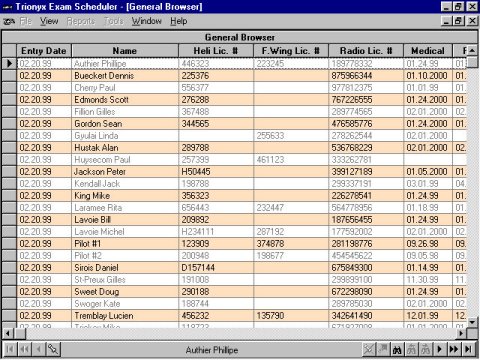480x360 pixels.
Task: Open the Reports menu
Action: (81, 21)
